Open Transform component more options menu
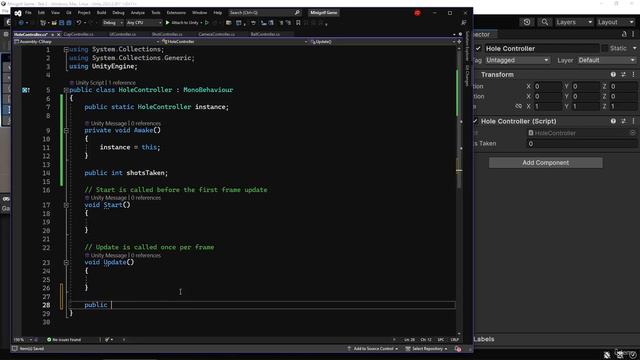640x360 pixels. [633, 75]
